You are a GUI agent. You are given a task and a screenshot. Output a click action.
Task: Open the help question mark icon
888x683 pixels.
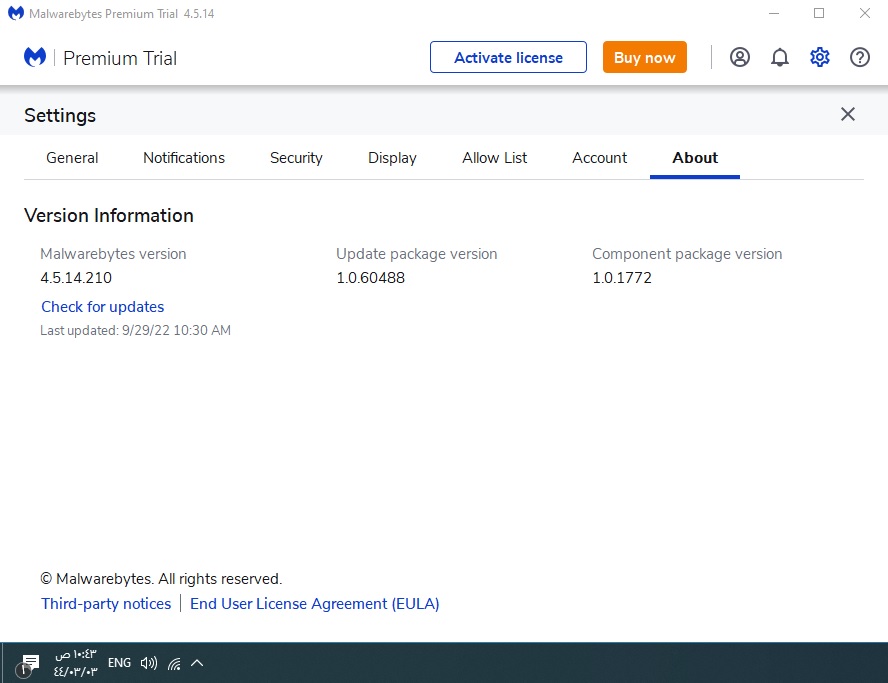(860, 57)
